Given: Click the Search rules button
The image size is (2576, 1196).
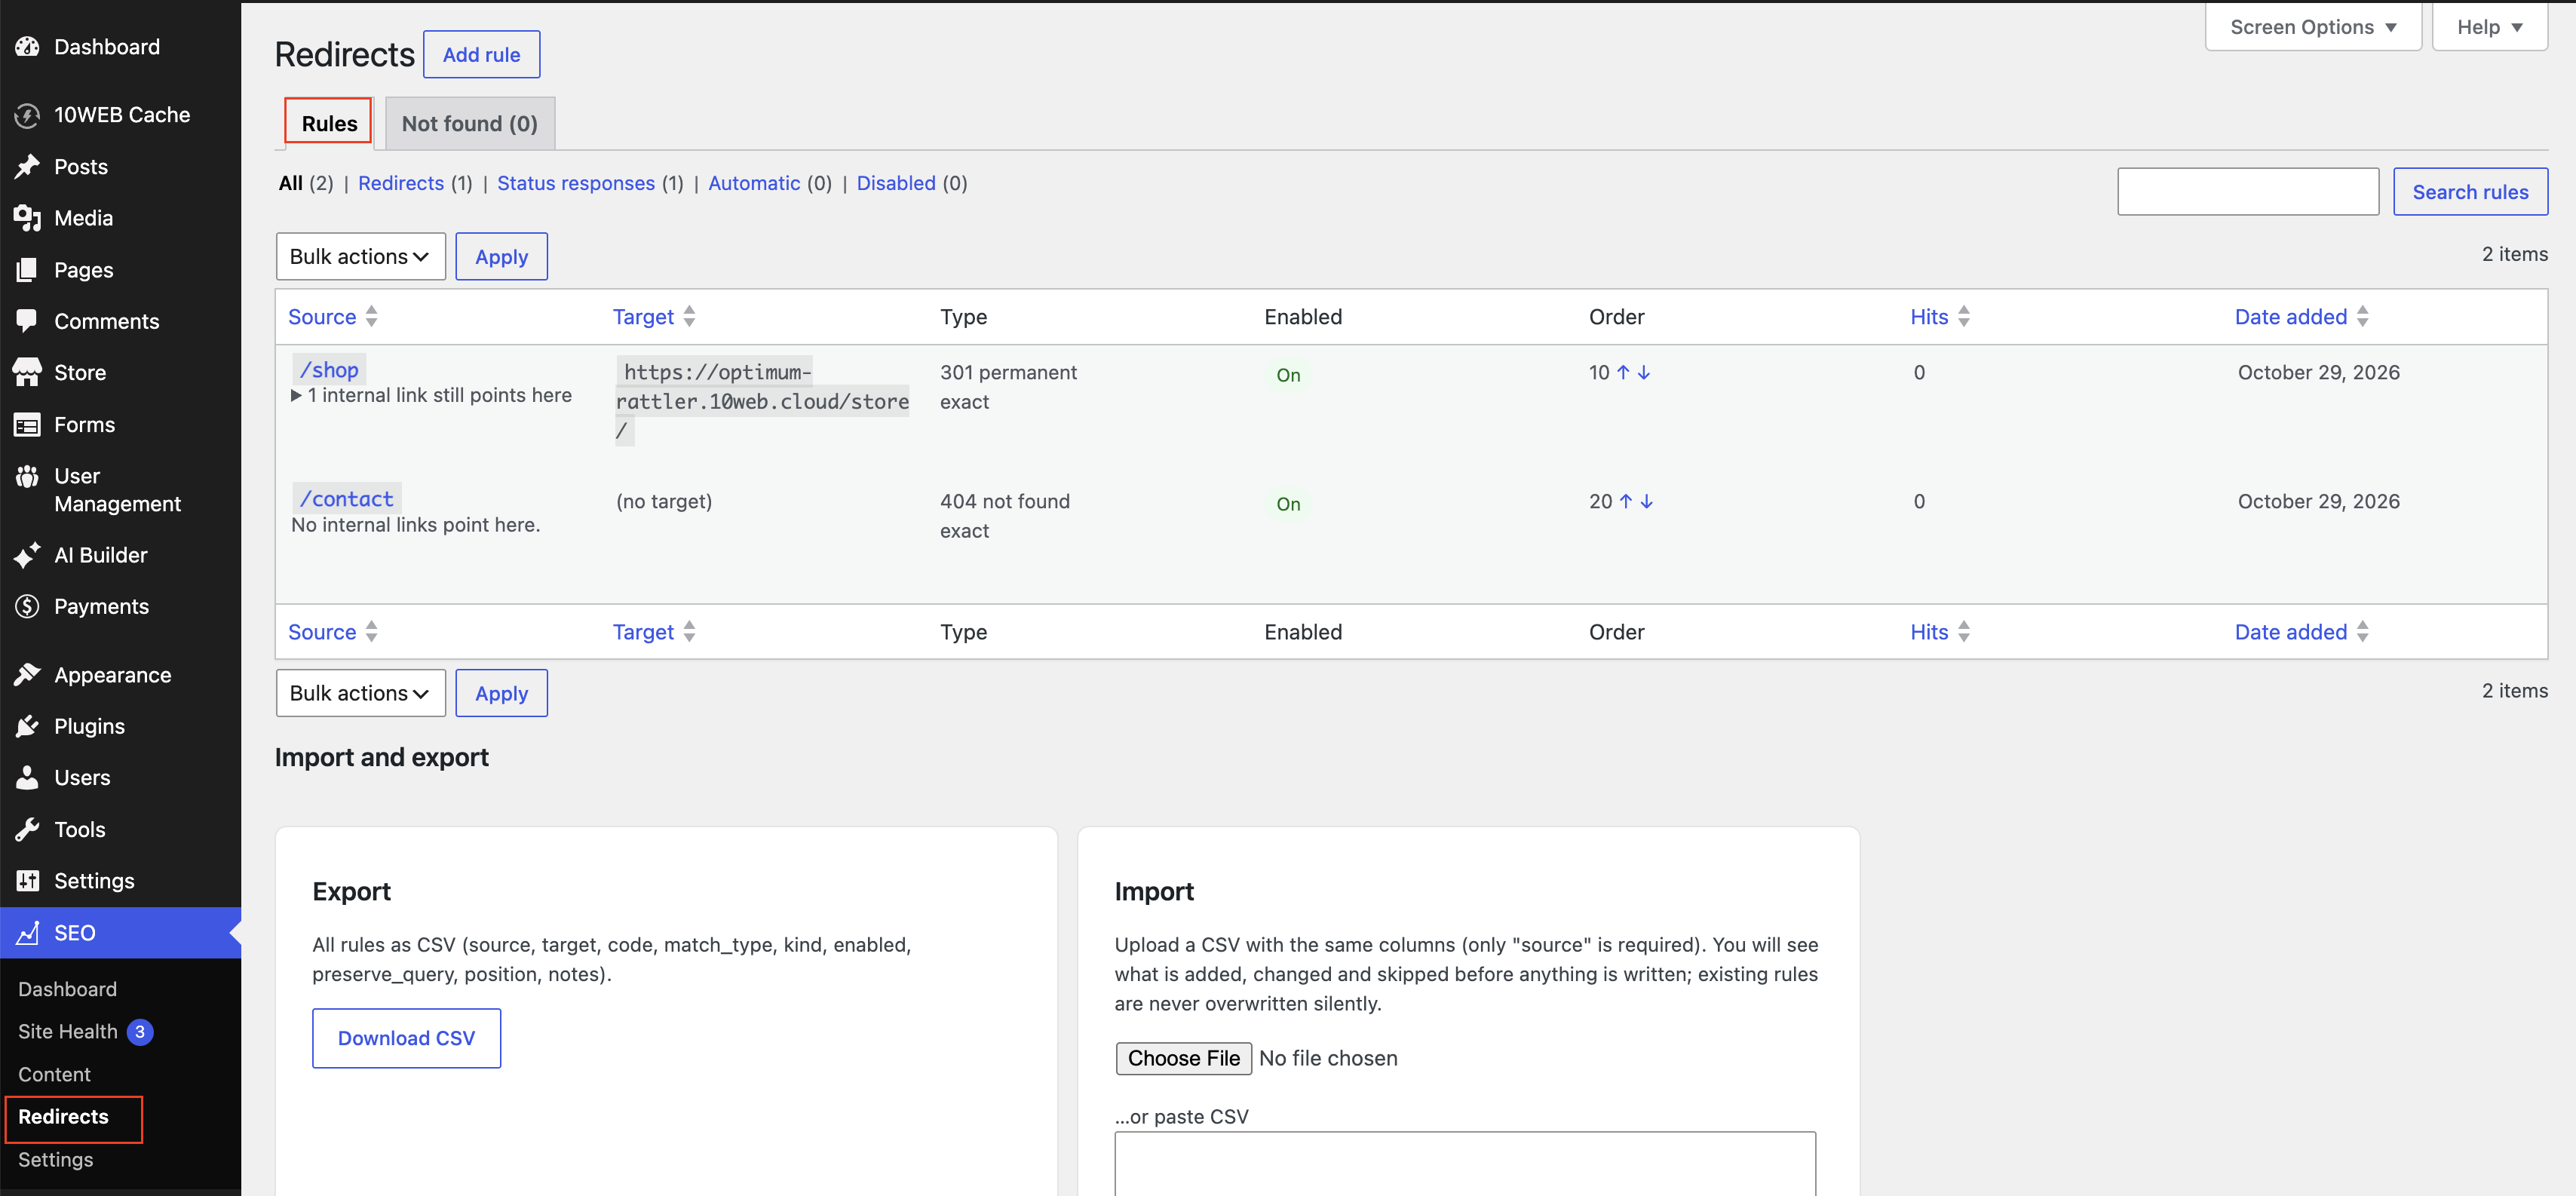Looking at the screenshot, I should coord(2471,192).
